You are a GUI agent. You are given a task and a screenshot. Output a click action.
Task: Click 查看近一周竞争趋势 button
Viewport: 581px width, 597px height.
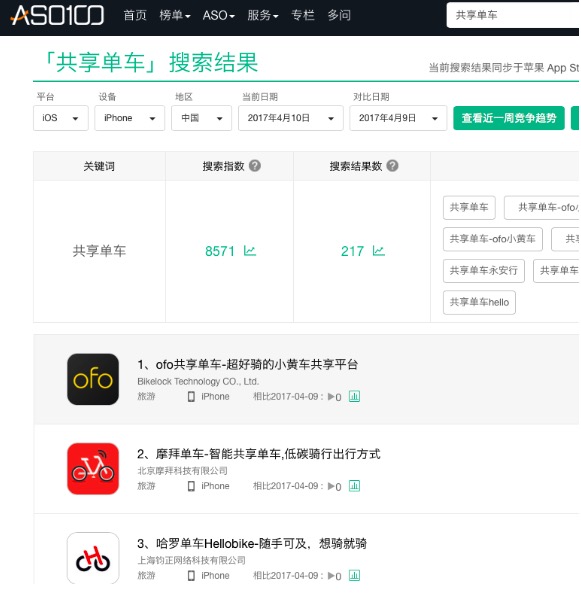[x=509, y=118]
